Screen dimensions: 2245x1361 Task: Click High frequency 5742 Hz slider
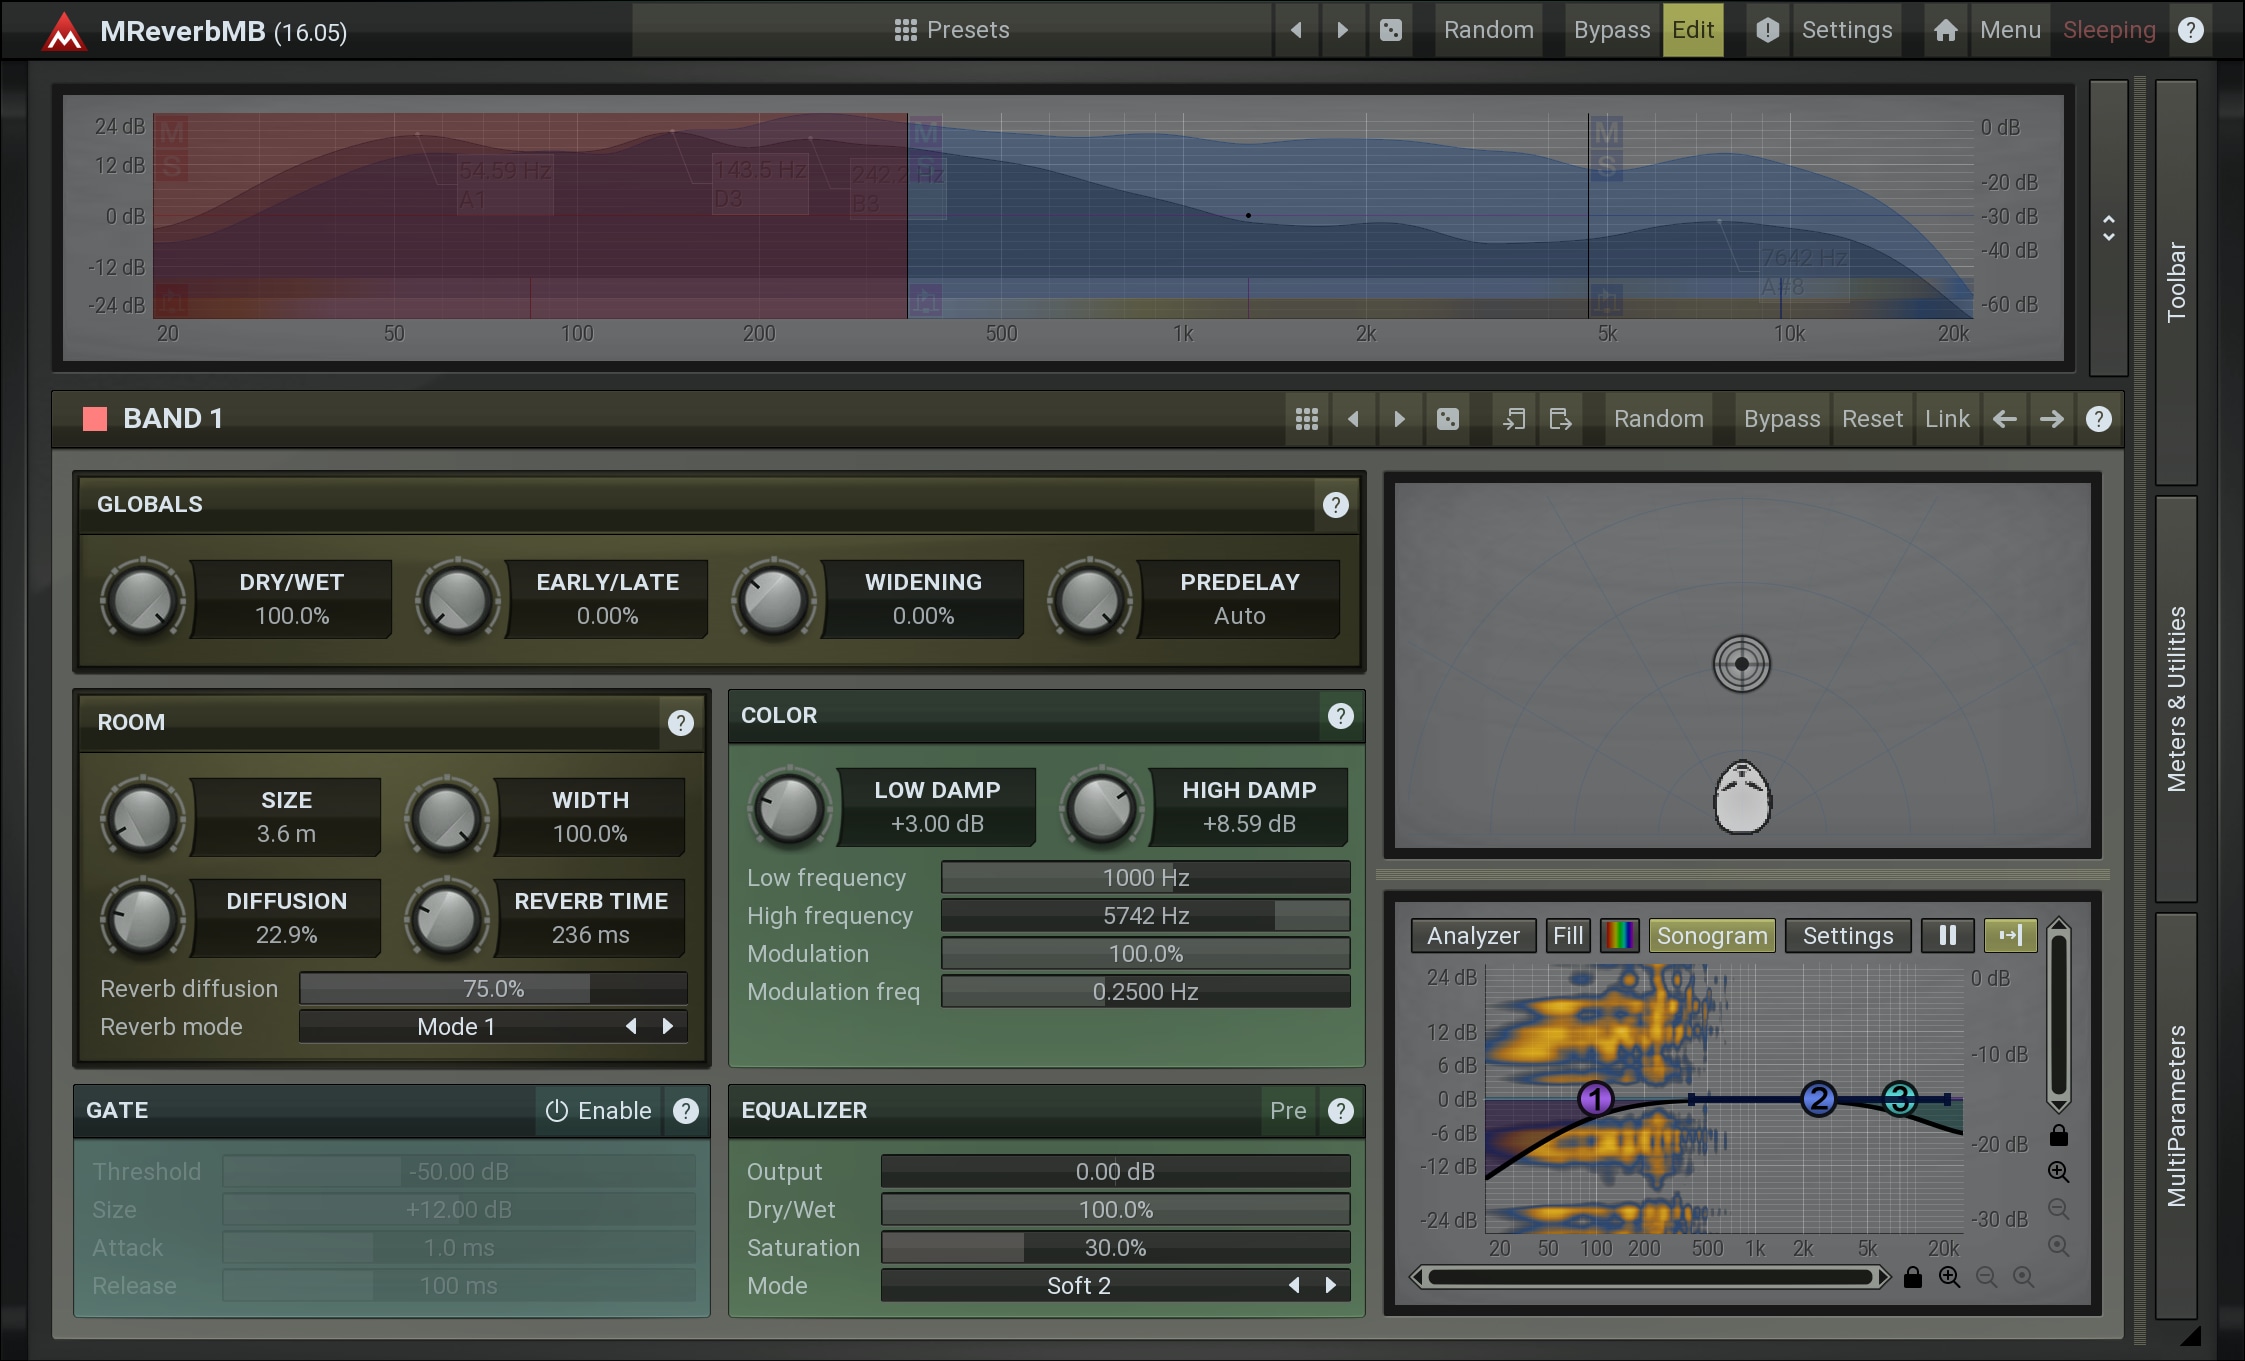(x=1145, y=916)
